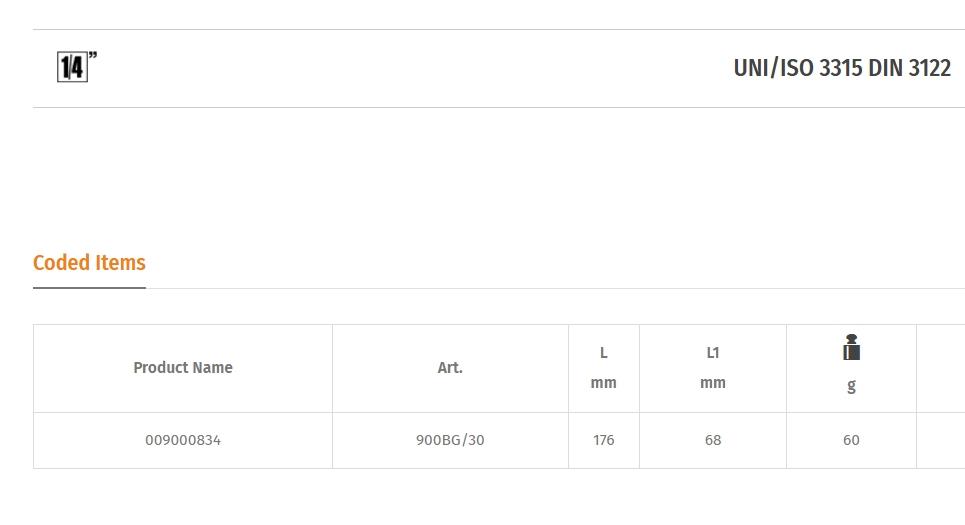Select product code 009000834
This screenshot has width=965, height=525.
tap(183, 440)
